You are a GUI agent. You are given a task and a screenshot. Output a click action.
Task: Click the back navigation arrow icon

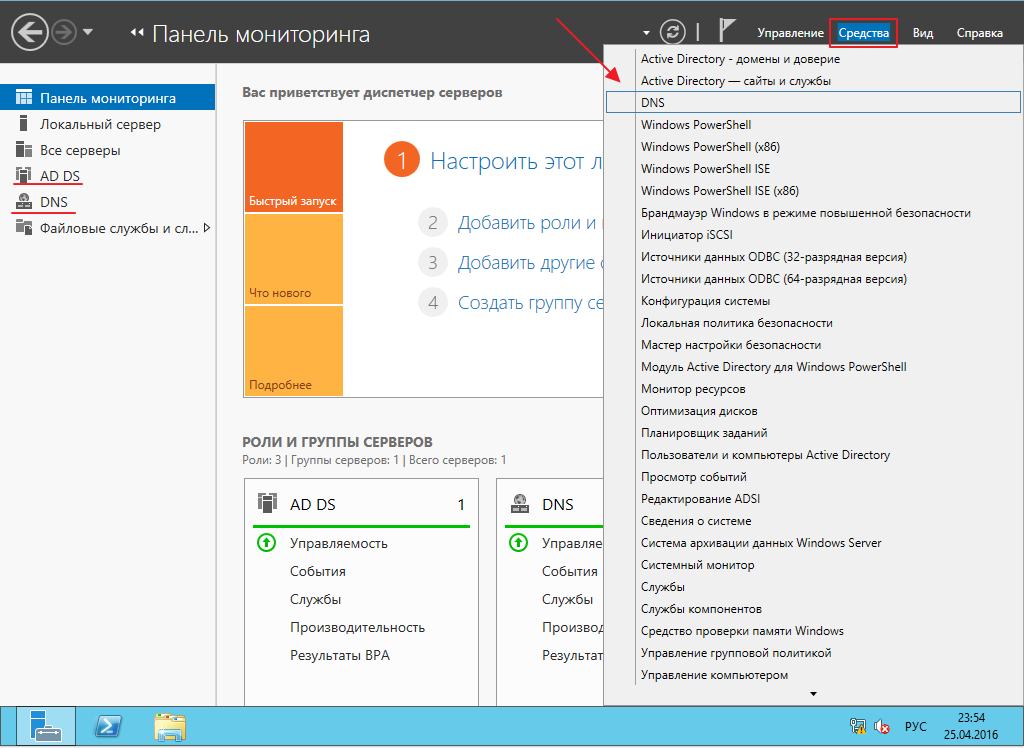[30, 33]
